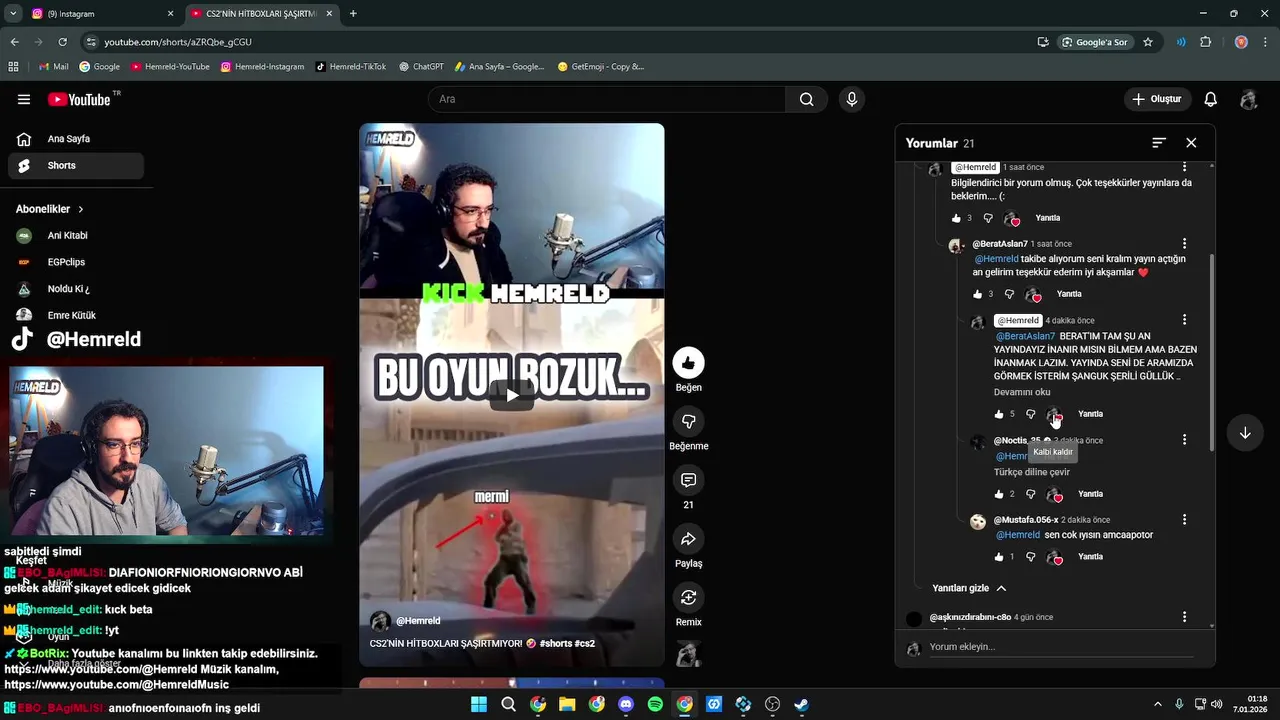1280x720 pixels.
Task: Open a new browser tab
Action: click(353, 14)
